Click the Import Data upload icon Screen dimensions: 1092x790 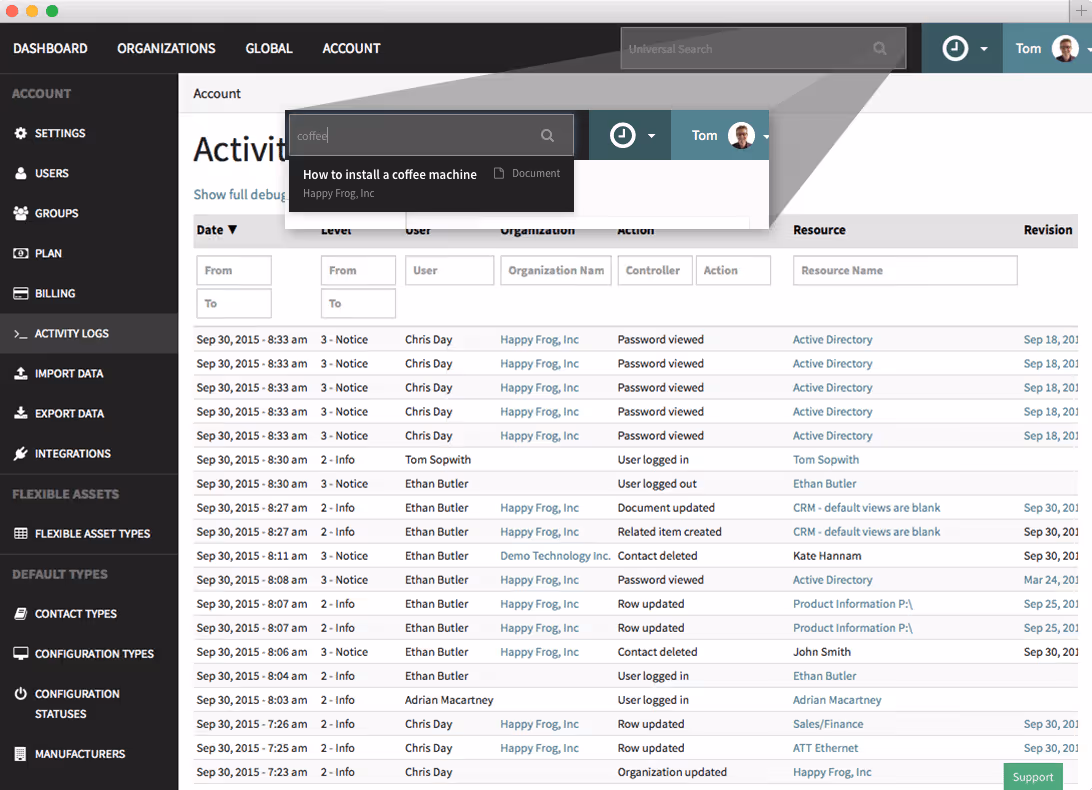pyautogui.click(x=21, y=373)
